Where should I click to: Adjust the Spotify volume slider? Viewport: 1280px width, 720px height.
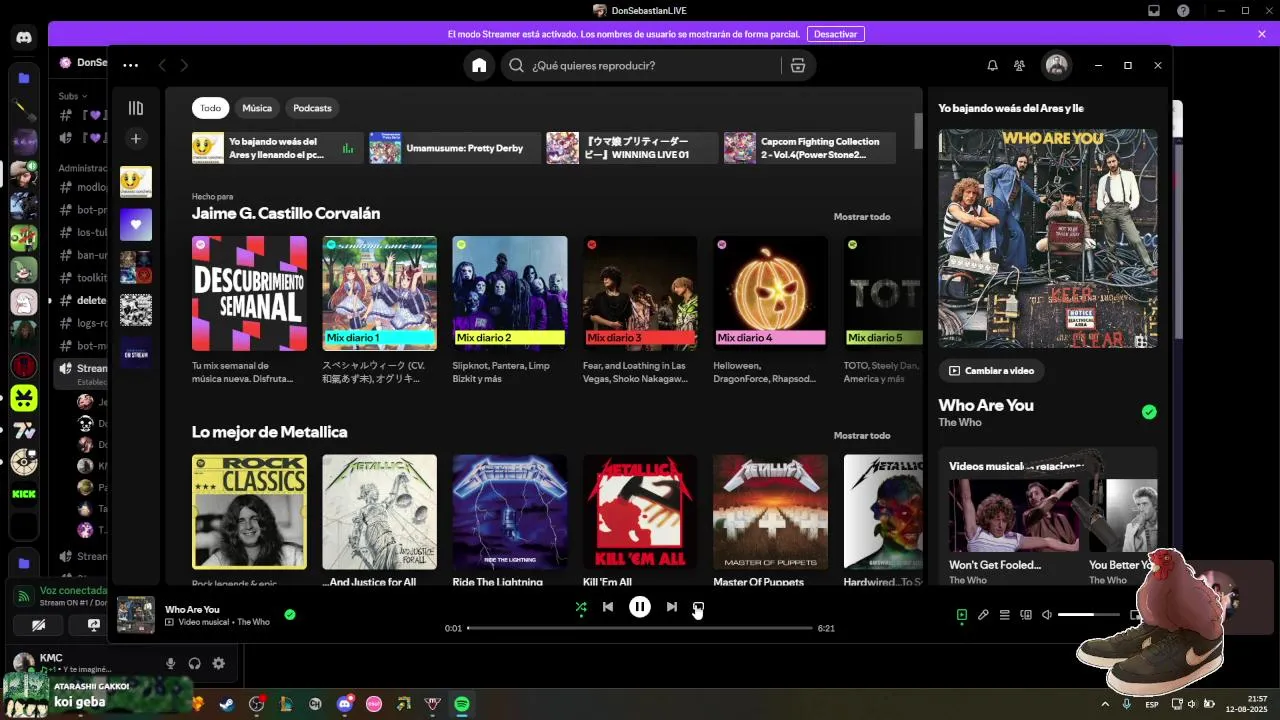tap(1089, 615)
